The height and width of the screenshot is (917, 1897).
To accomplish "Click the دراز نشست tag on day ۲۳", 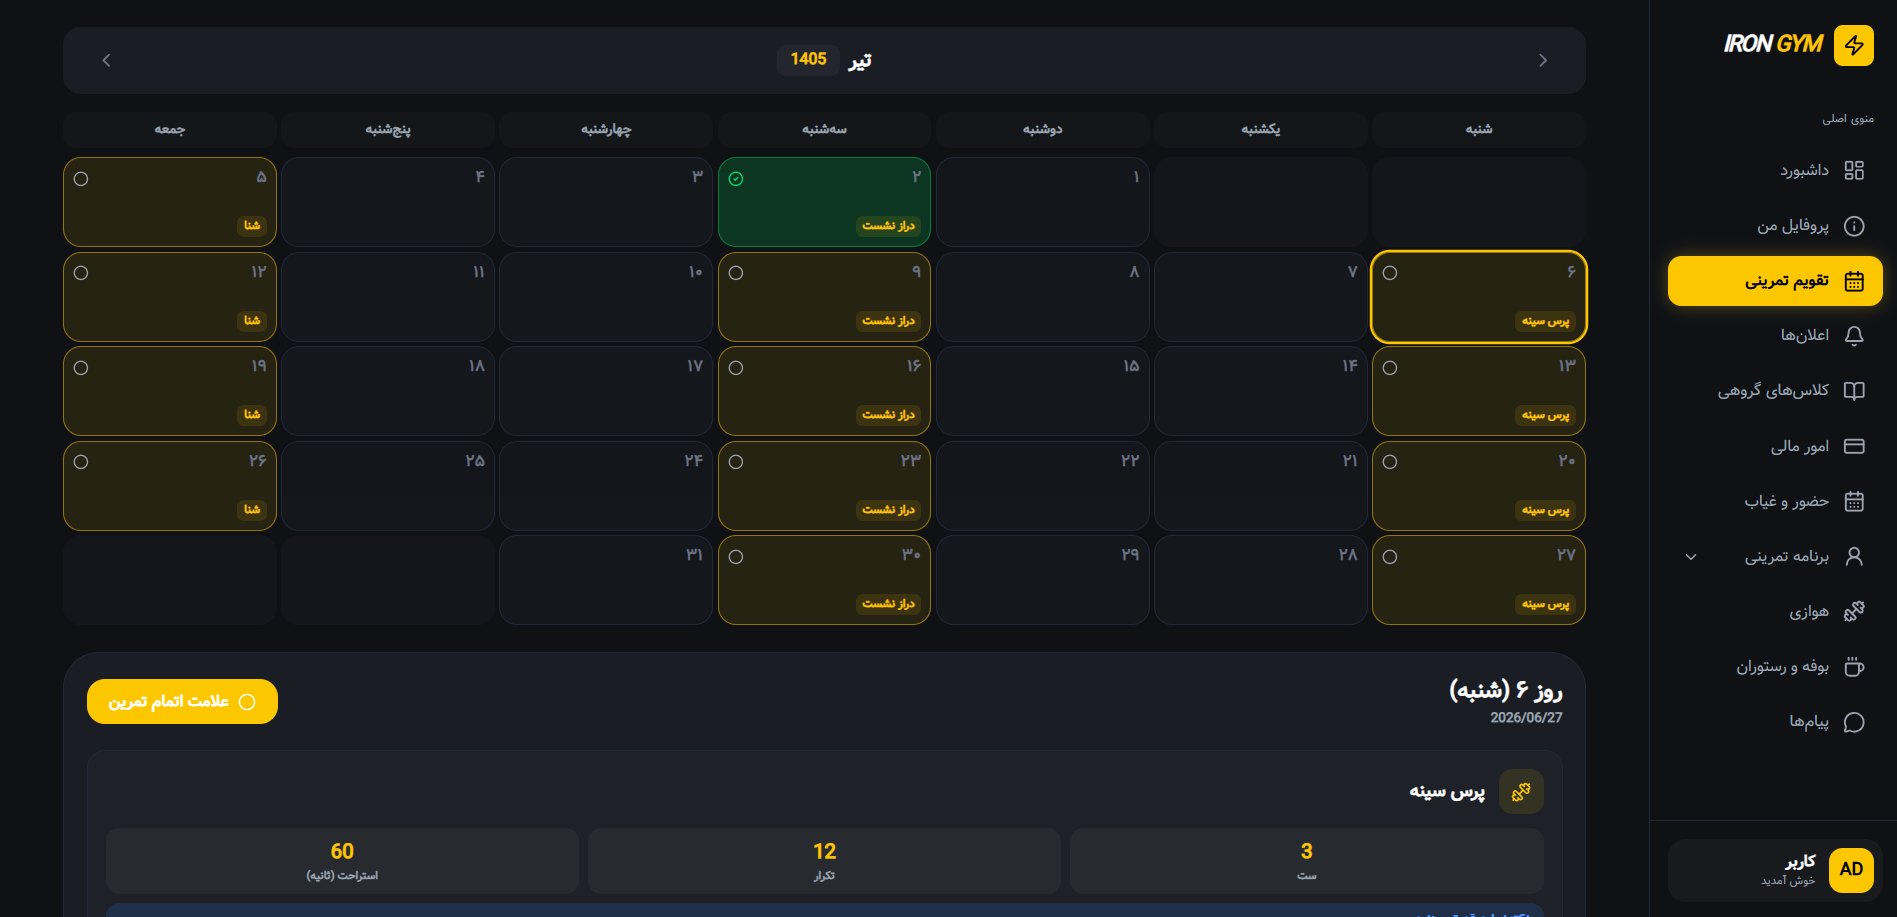I will 889,510.
